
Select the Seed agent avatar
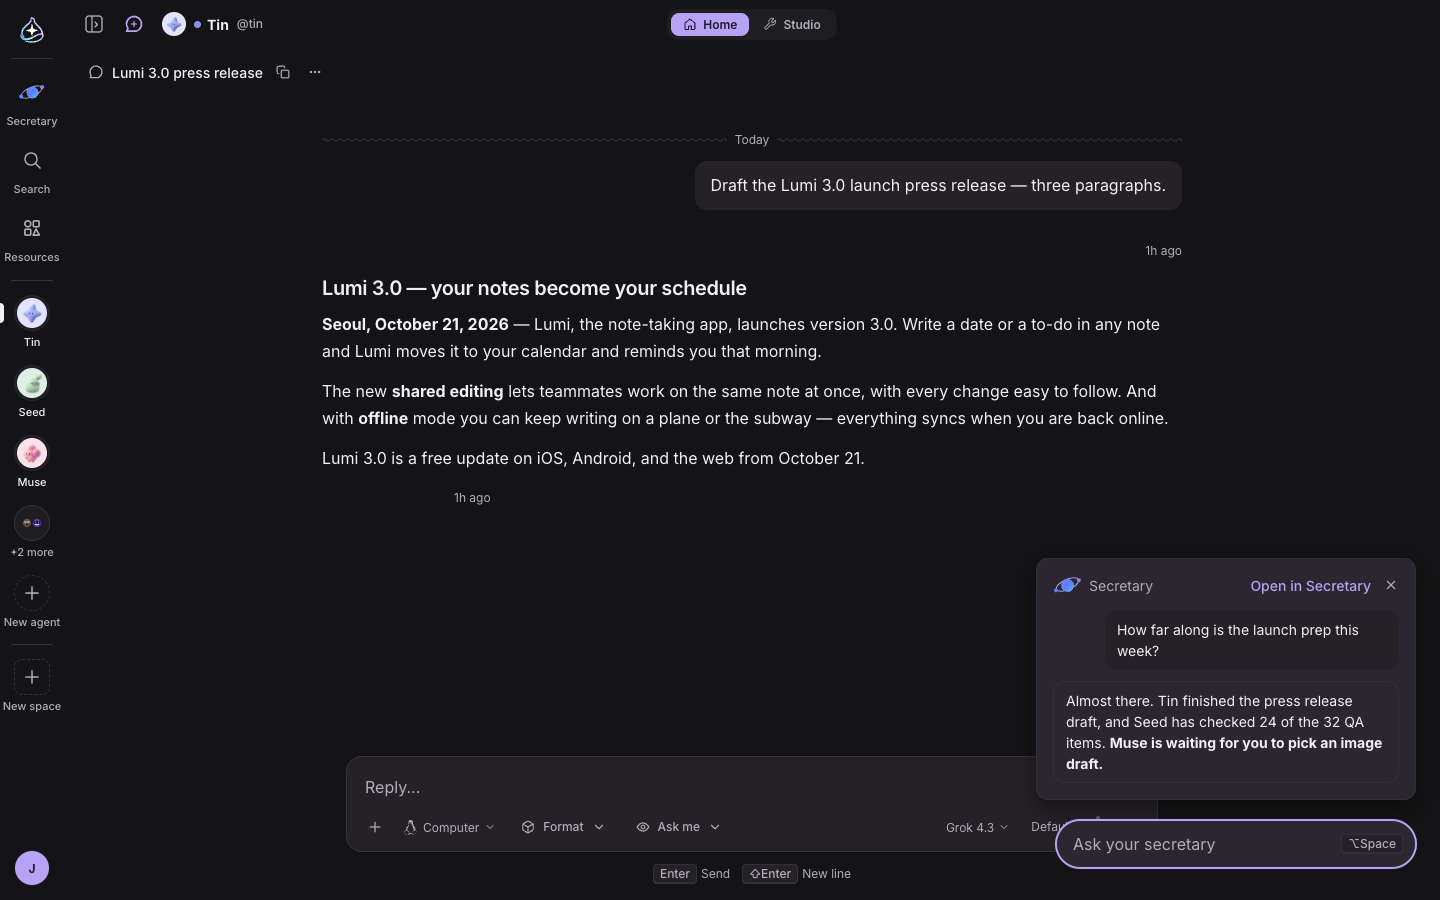pos(32,383)
